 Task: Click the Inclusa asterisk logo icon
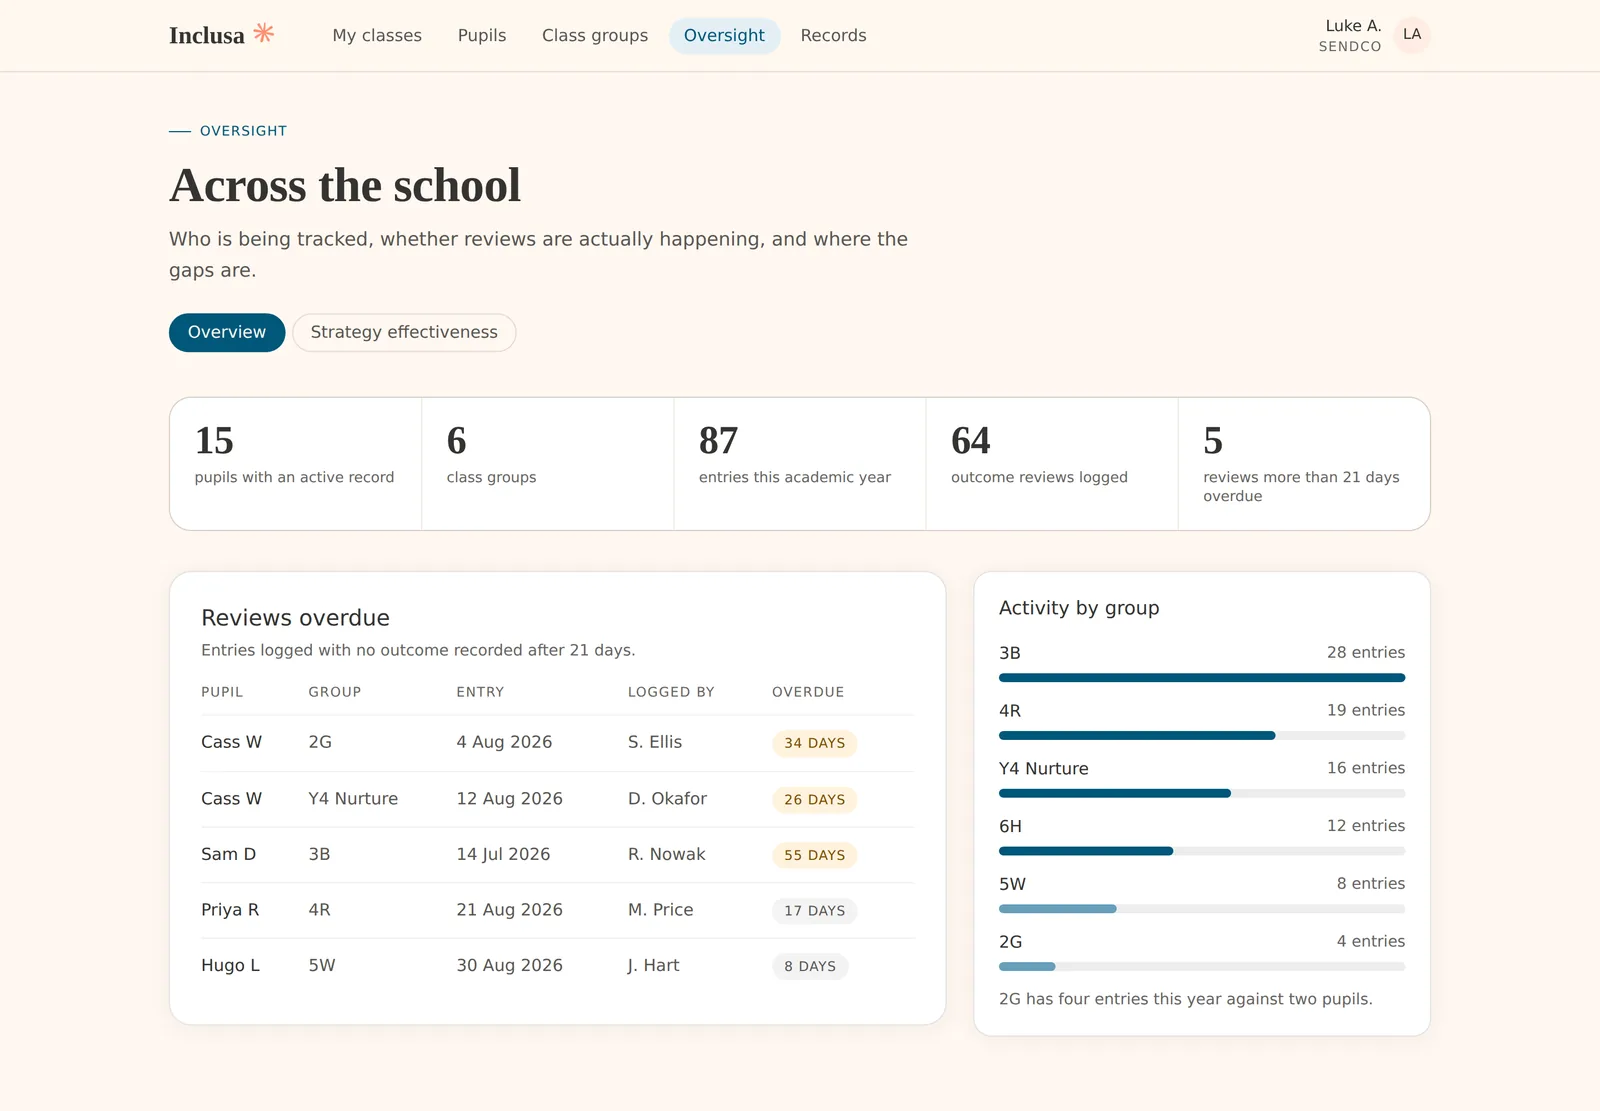pyautogui.click(x=264, y=33)
